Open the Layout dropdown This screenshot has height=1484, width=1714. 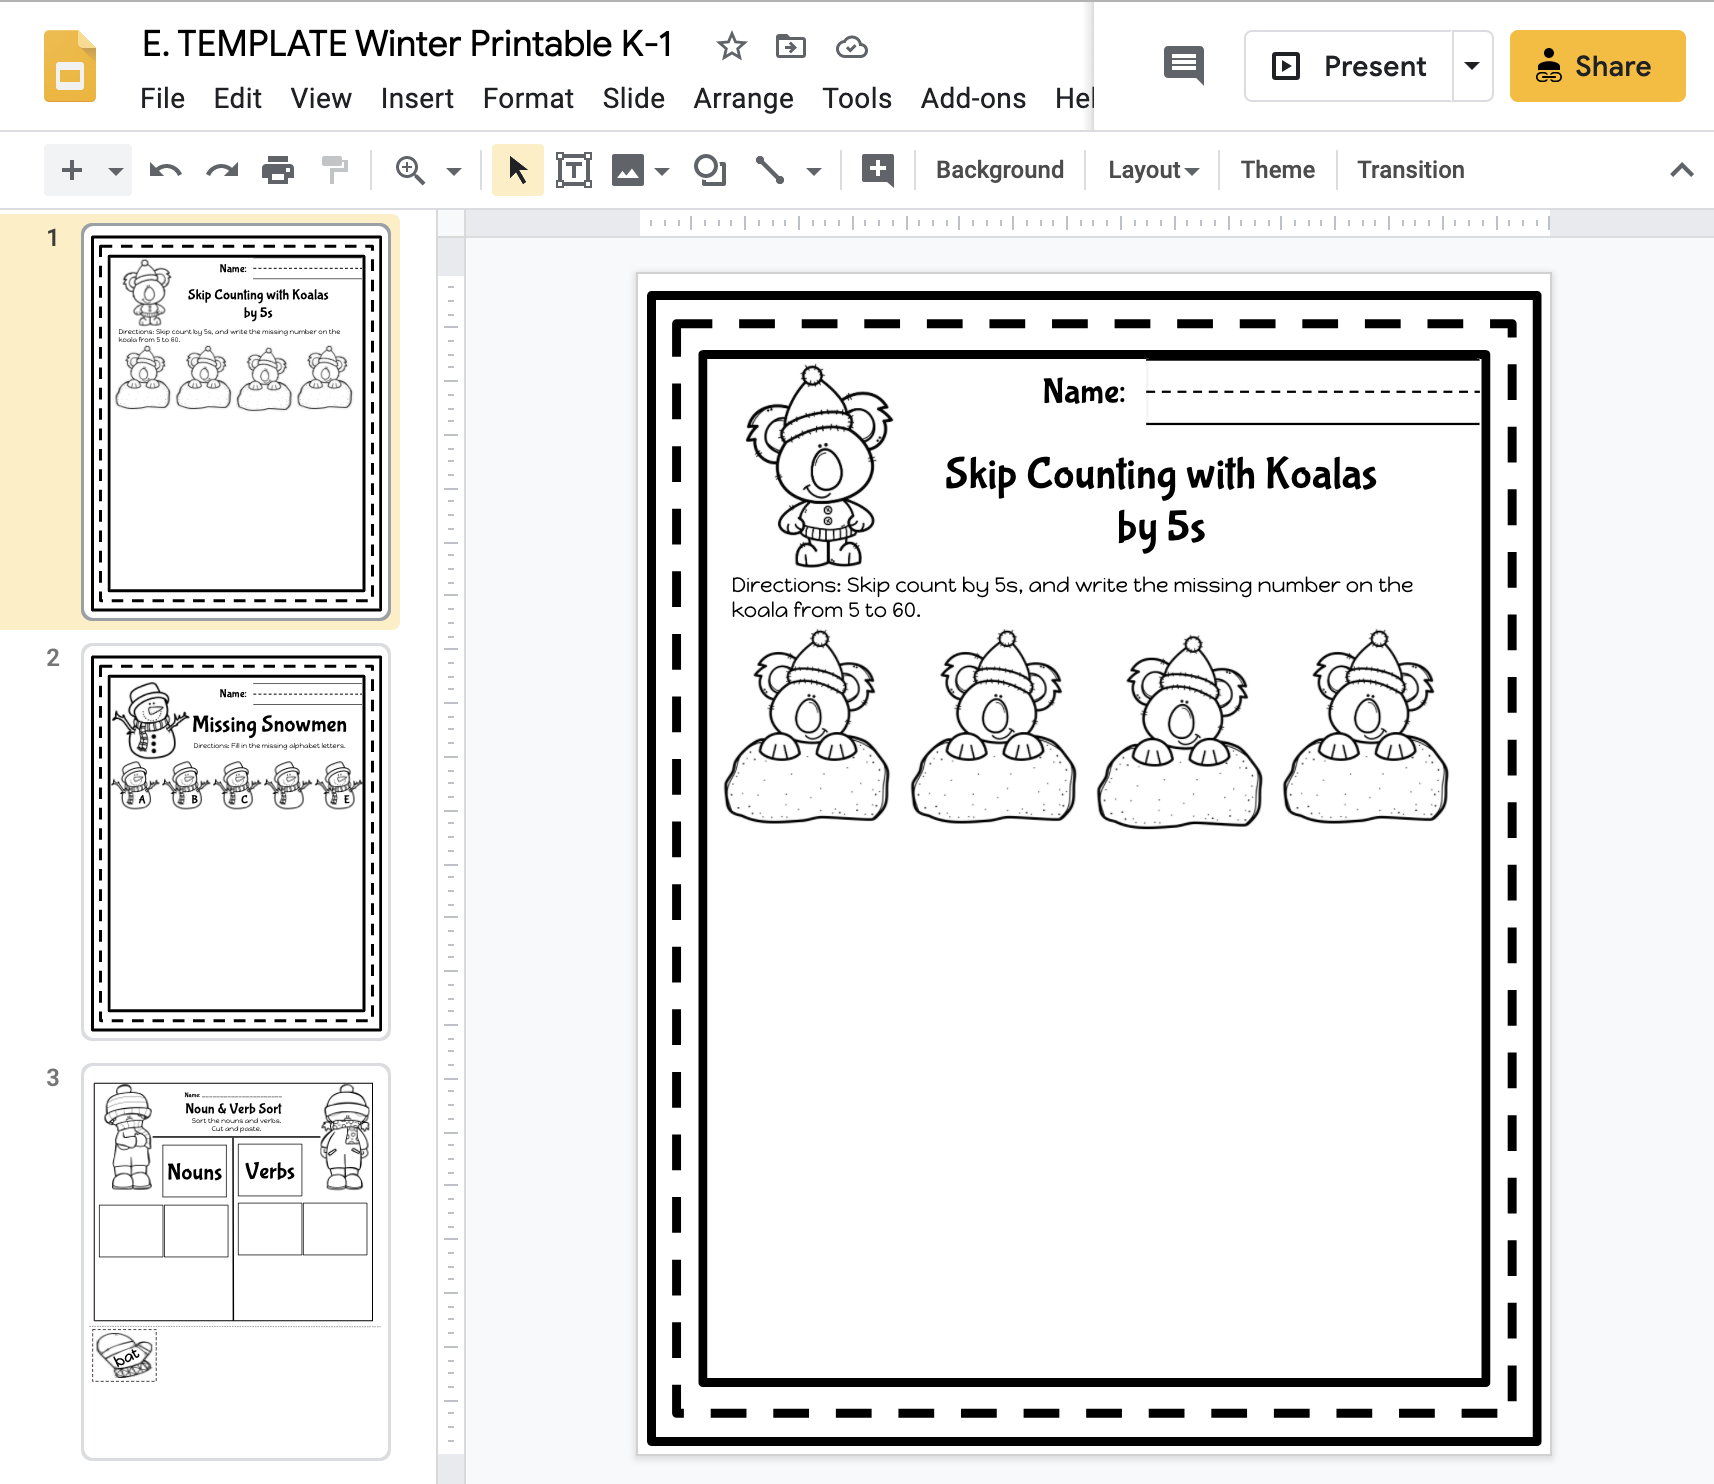coord(1153,170)
